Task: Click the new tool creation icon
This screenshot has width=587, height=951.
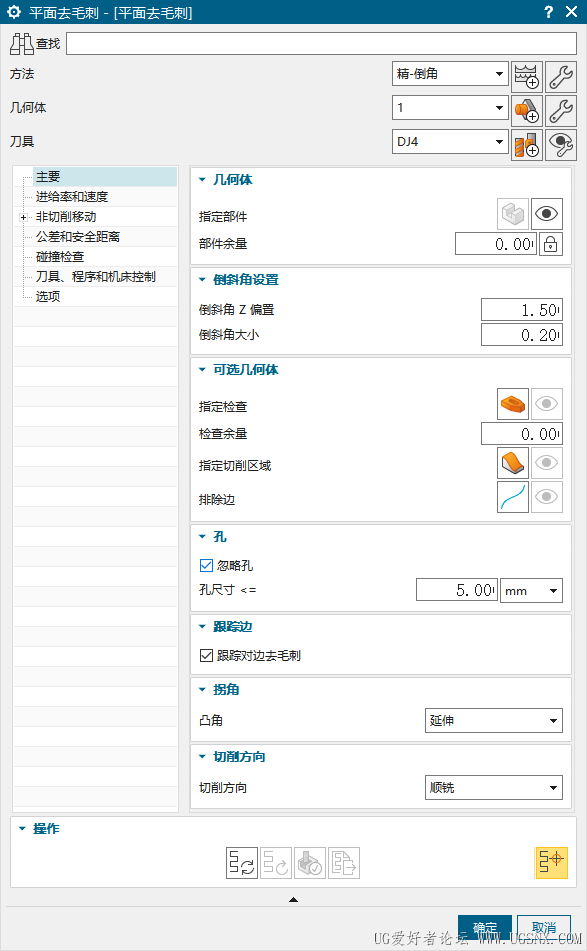Action: (525, 141)
